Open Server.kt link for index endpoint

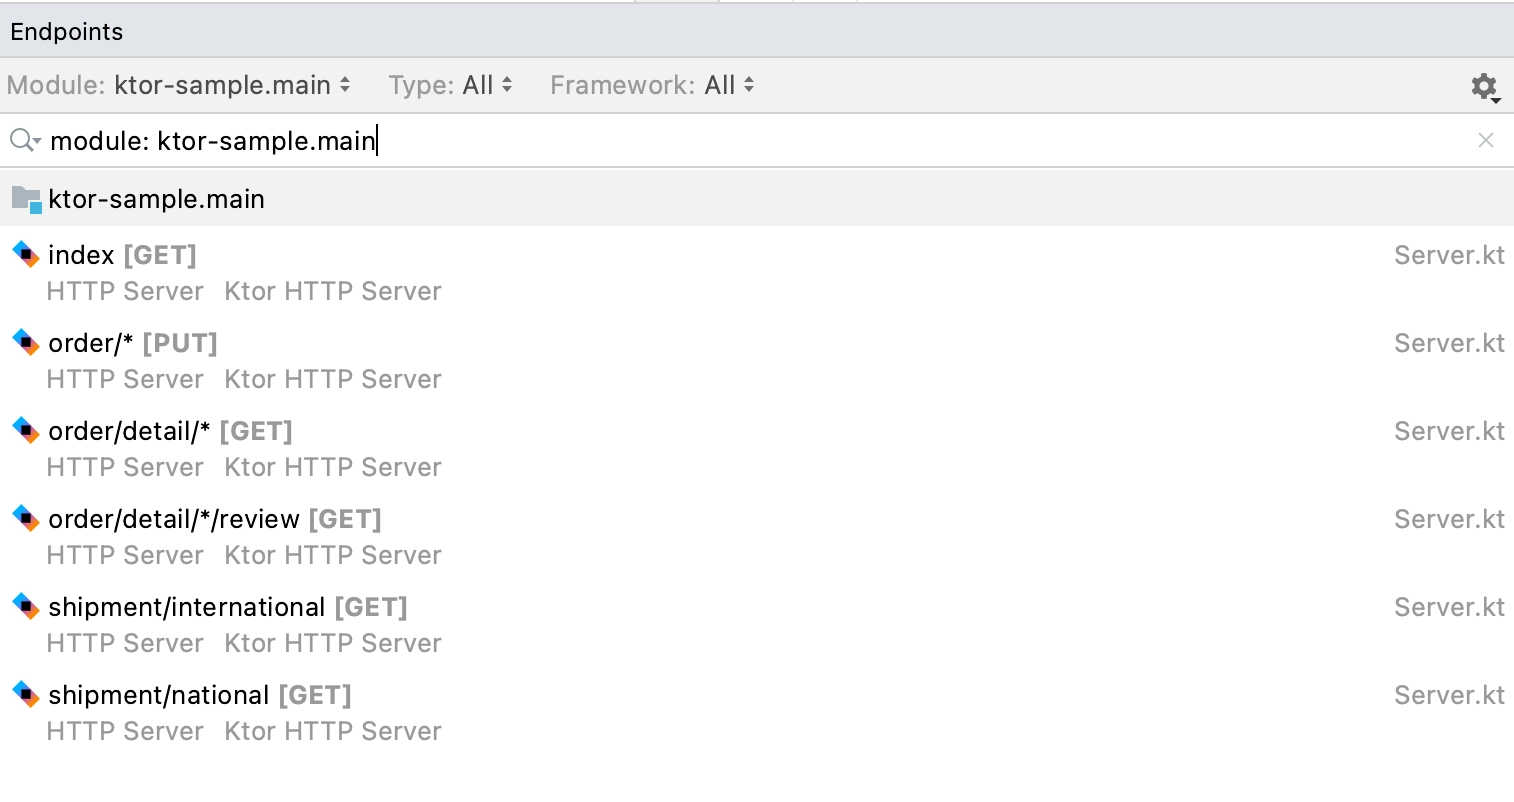coord(1449,255)
